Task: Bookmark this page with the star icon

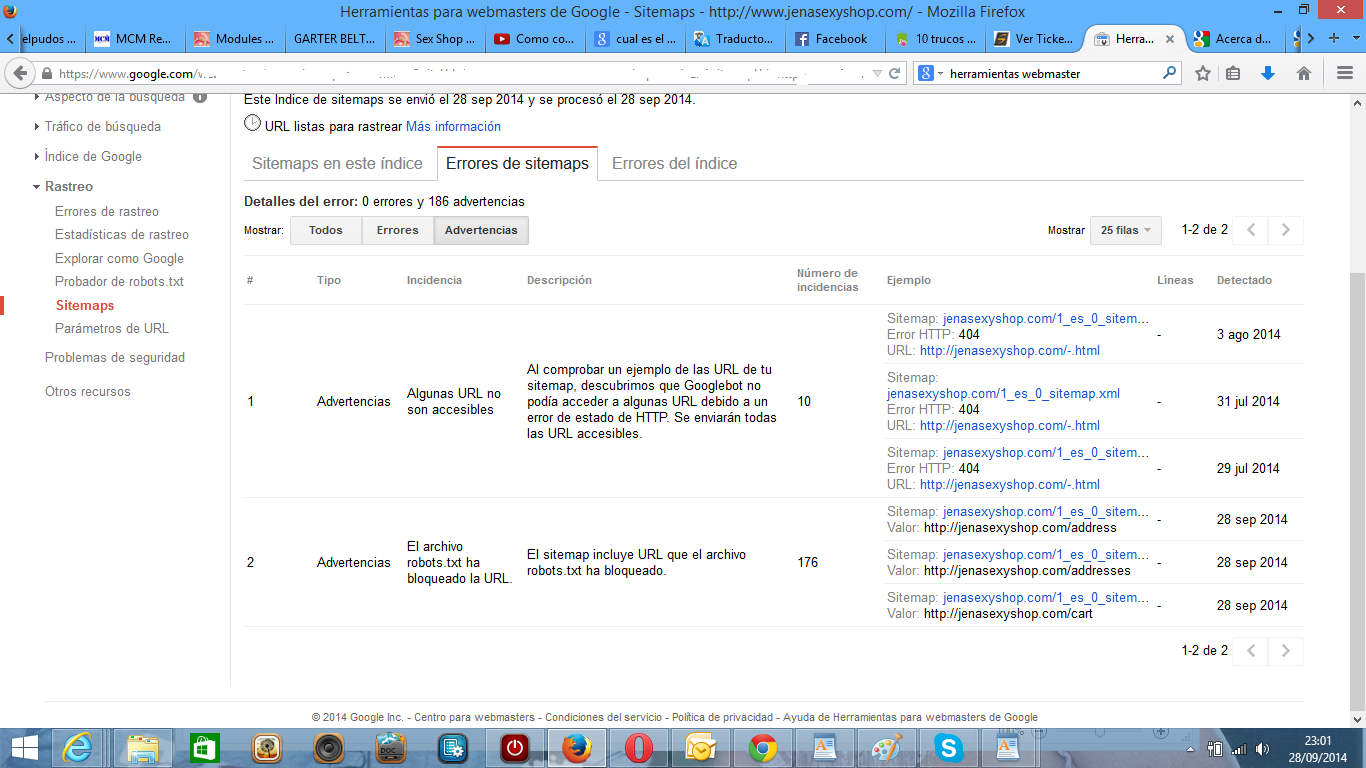Action: coord(1203,73)
